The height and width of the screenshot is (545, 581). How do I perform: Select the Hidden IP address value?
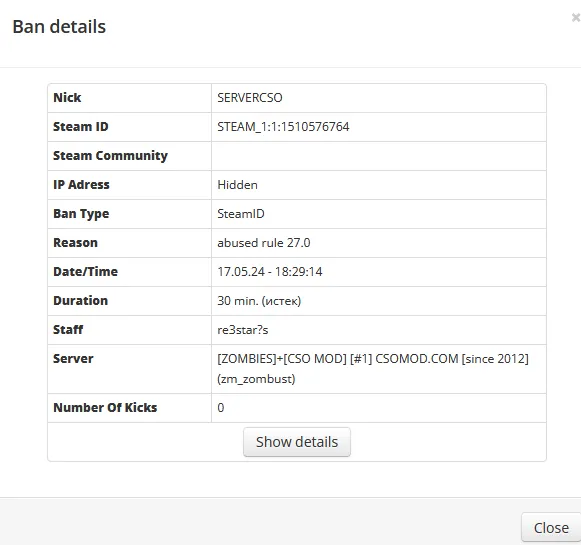point(237,185)
